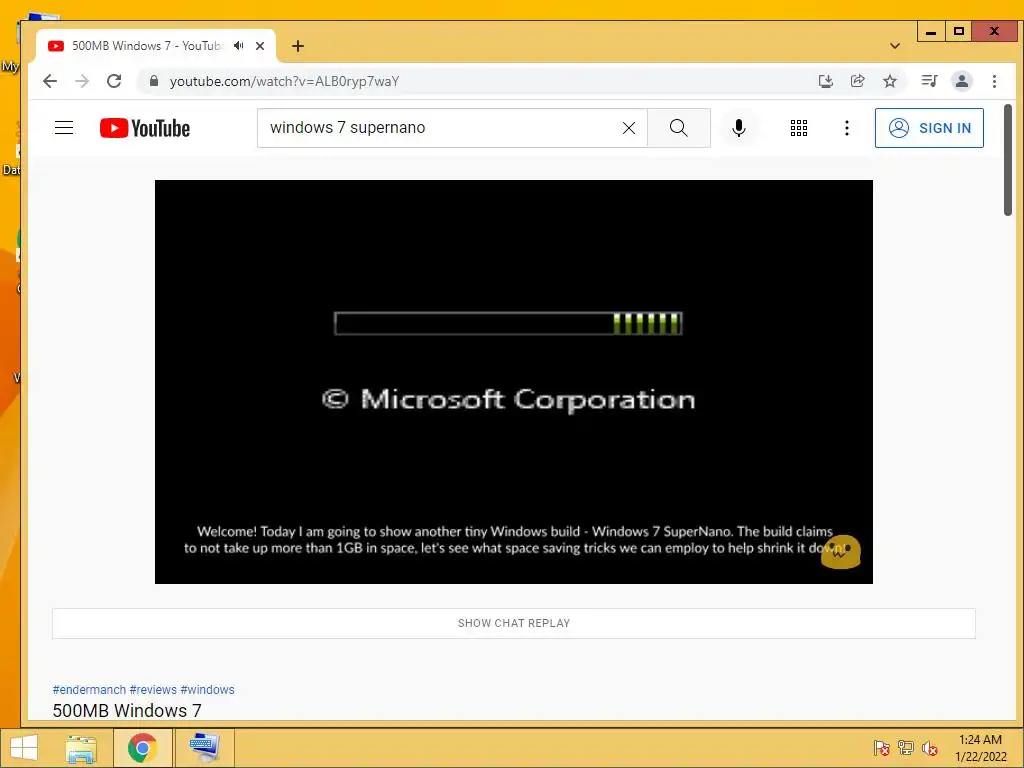The image size is (1024, 768).
Task: Open the #endermanch hashtag
Action: pyautogui.click(x=89, y=690)
